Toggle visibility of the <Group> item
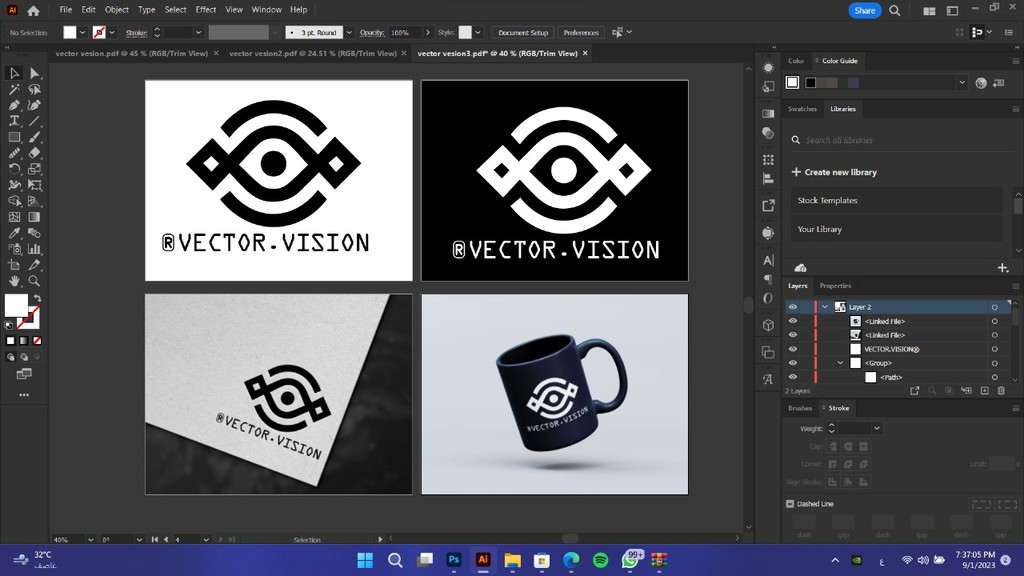 (x=793, y=363)
